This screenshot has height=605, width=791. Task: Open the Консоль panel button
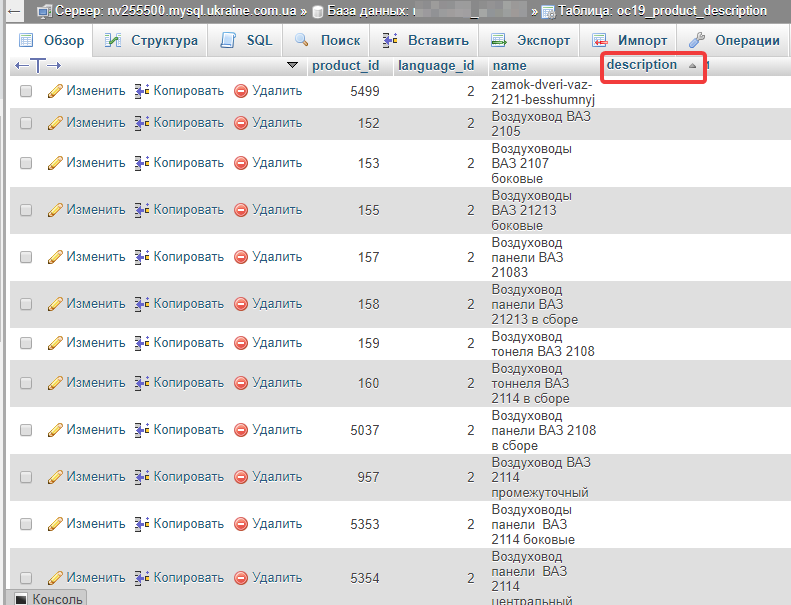[x=48, y=598]
